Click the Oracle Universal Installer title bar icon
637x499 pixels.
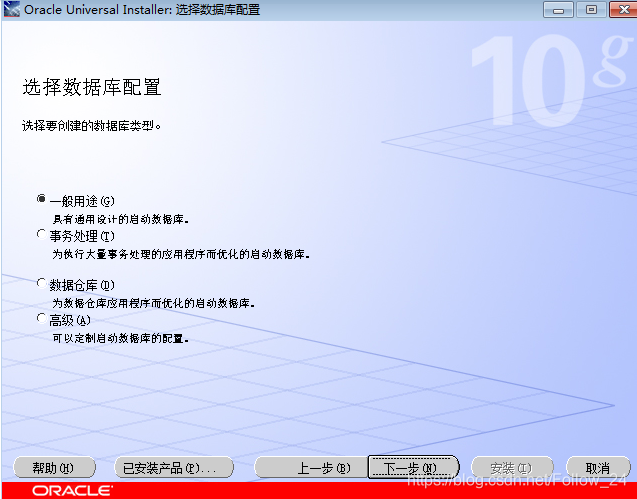[11, 9]
